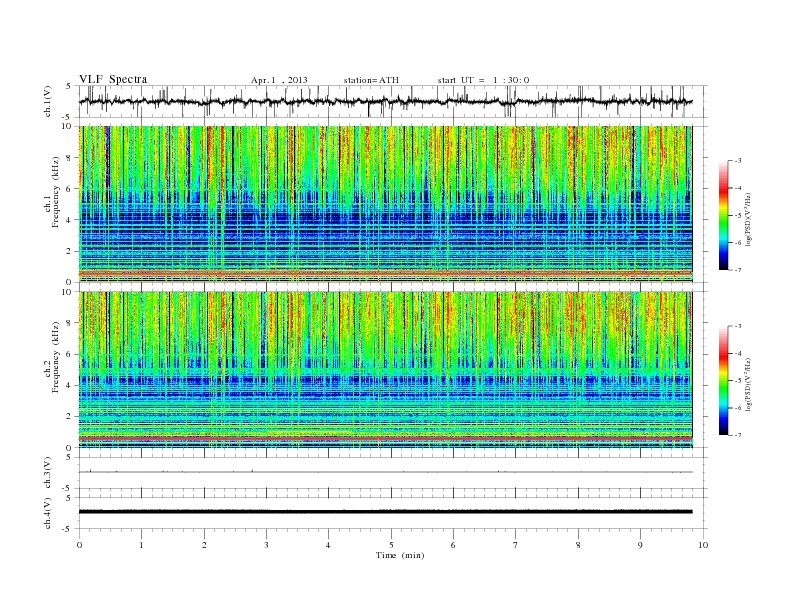Click the ch.2 spectrogram color scale bar
The height and width of the screenshot is (612, 792).
coord(723,381)
